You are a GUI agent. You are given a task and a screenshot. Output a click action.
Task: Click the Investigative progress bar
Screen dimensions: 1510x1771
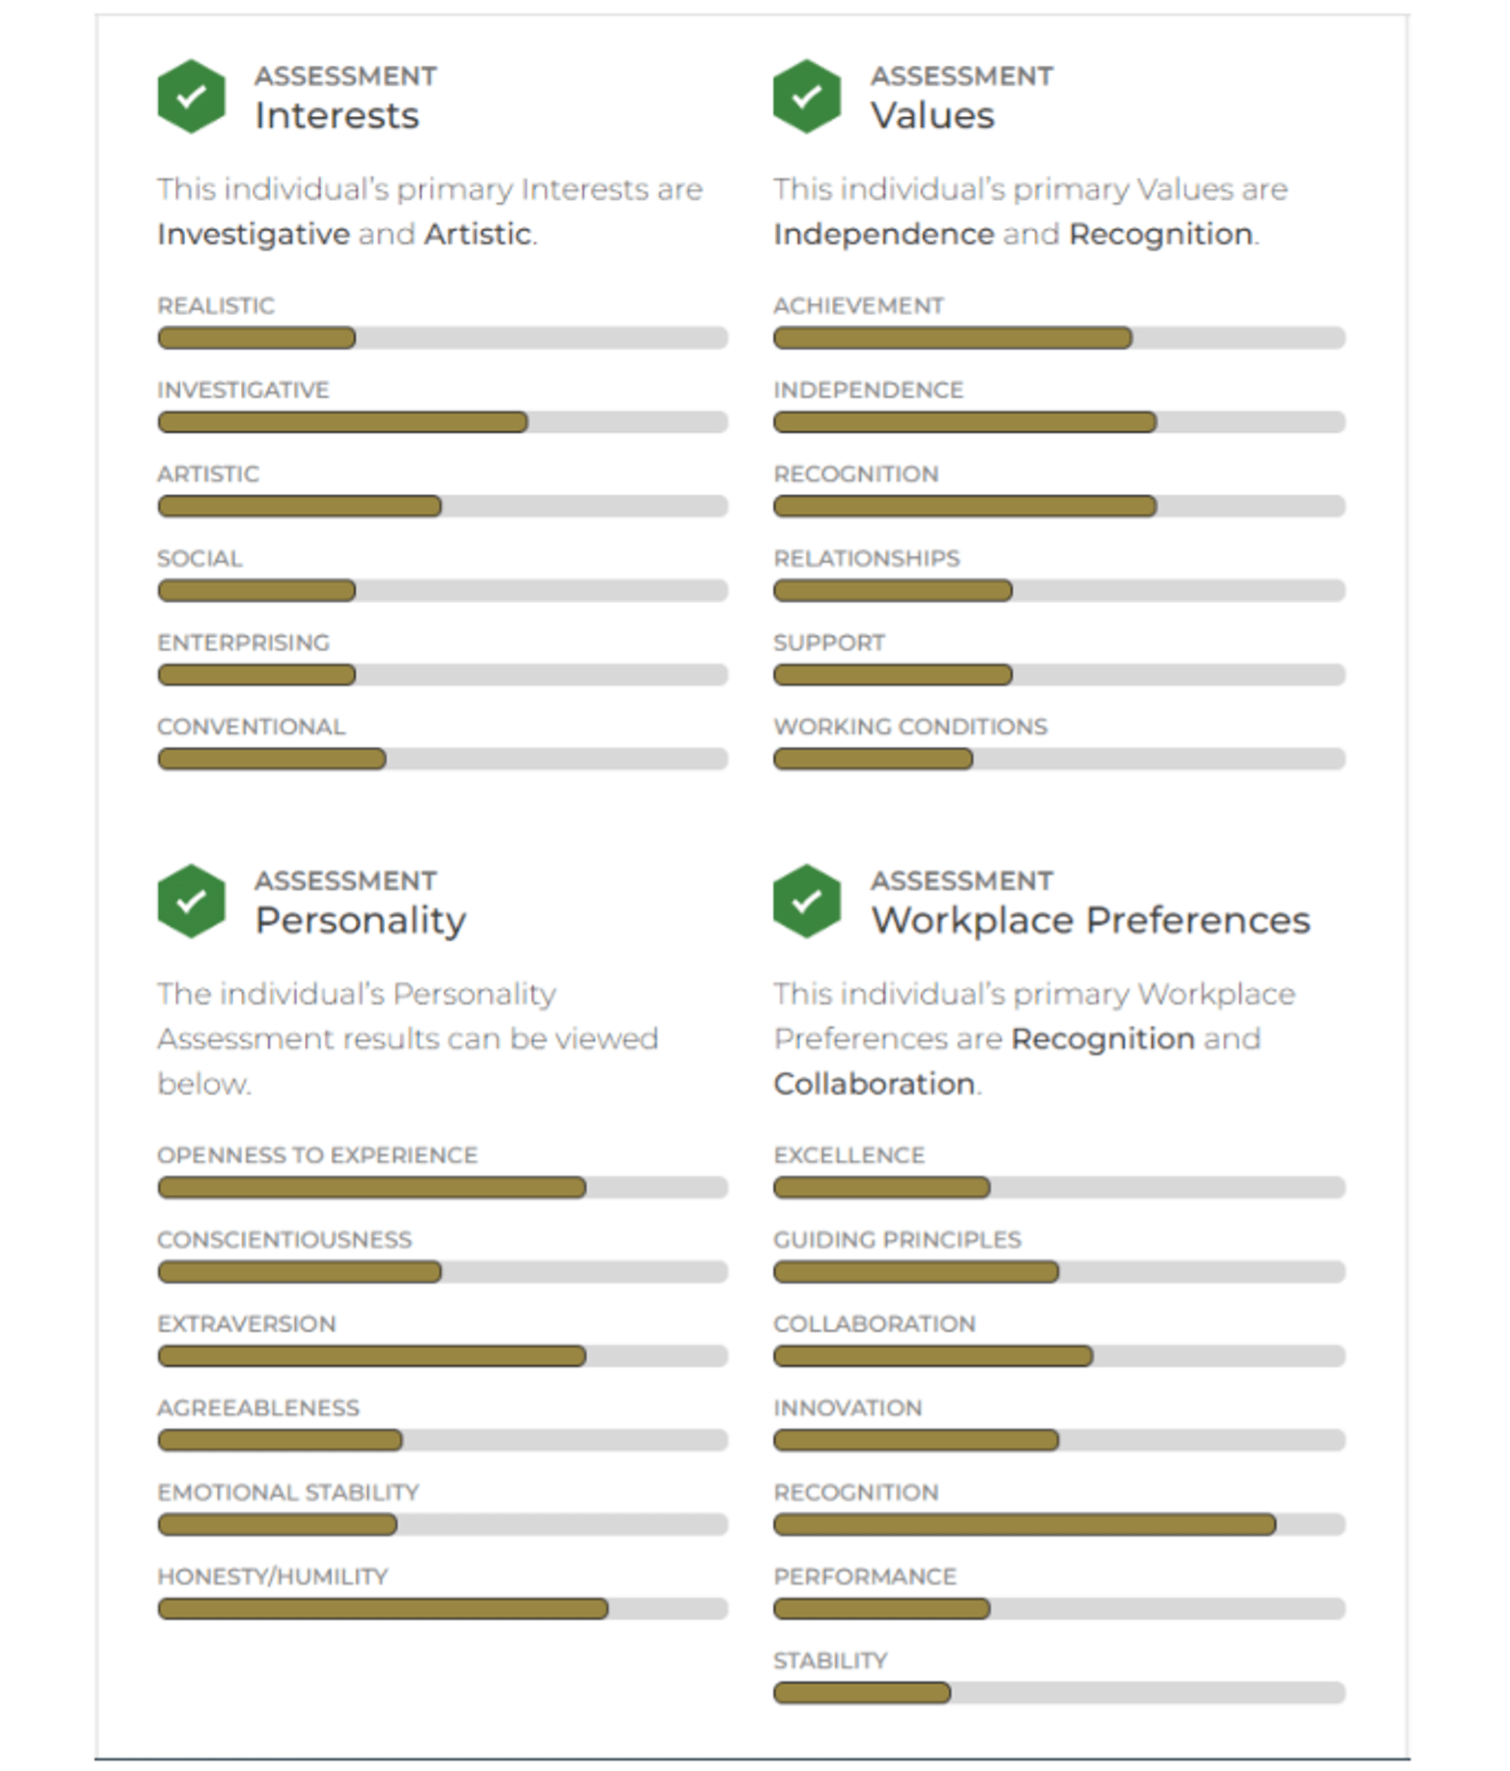point(442,422)
